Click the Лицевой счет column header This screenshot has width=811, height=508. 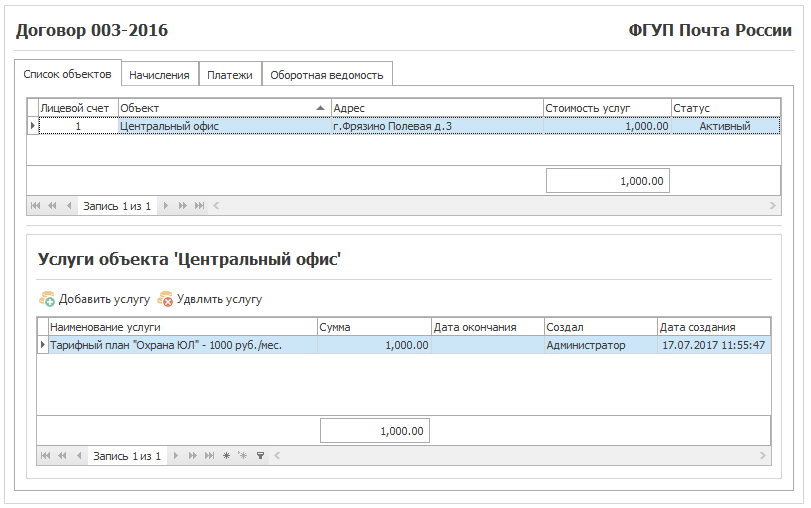coord(79,108)
